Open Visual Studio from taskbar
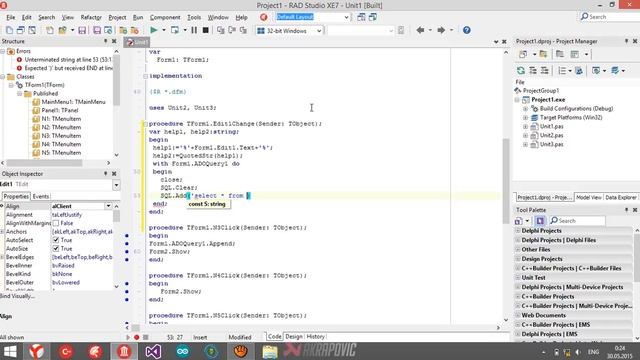The image size is (640, 360). click(x=153, y=351)
